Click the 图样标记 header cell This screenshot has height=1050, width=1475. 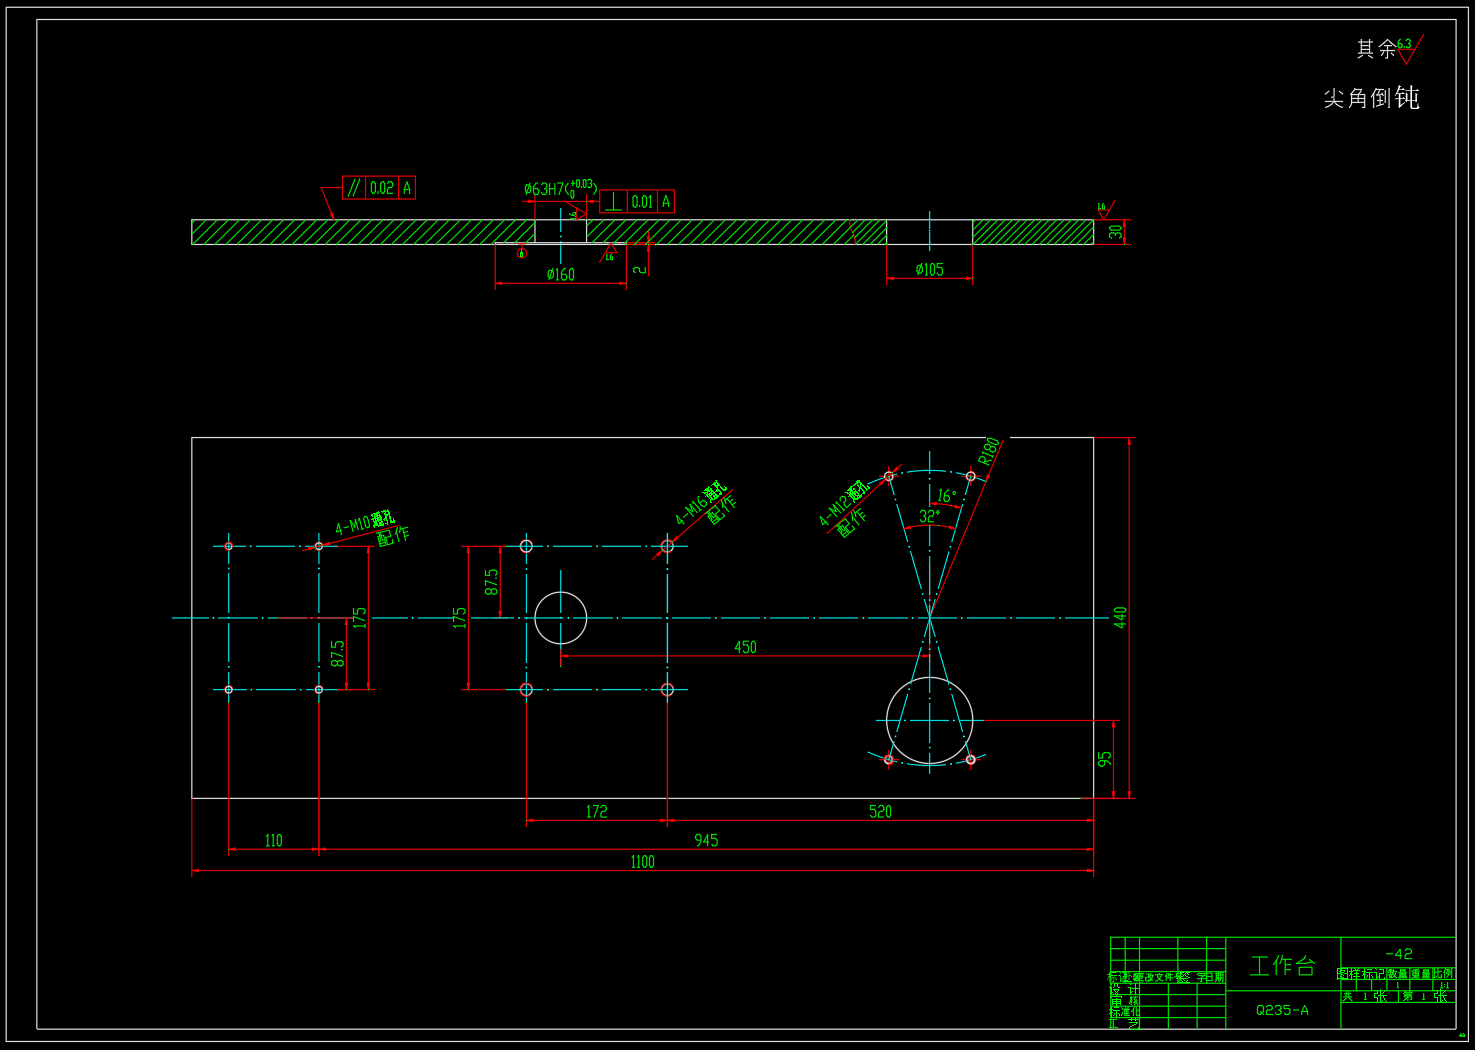[1361, 973]
